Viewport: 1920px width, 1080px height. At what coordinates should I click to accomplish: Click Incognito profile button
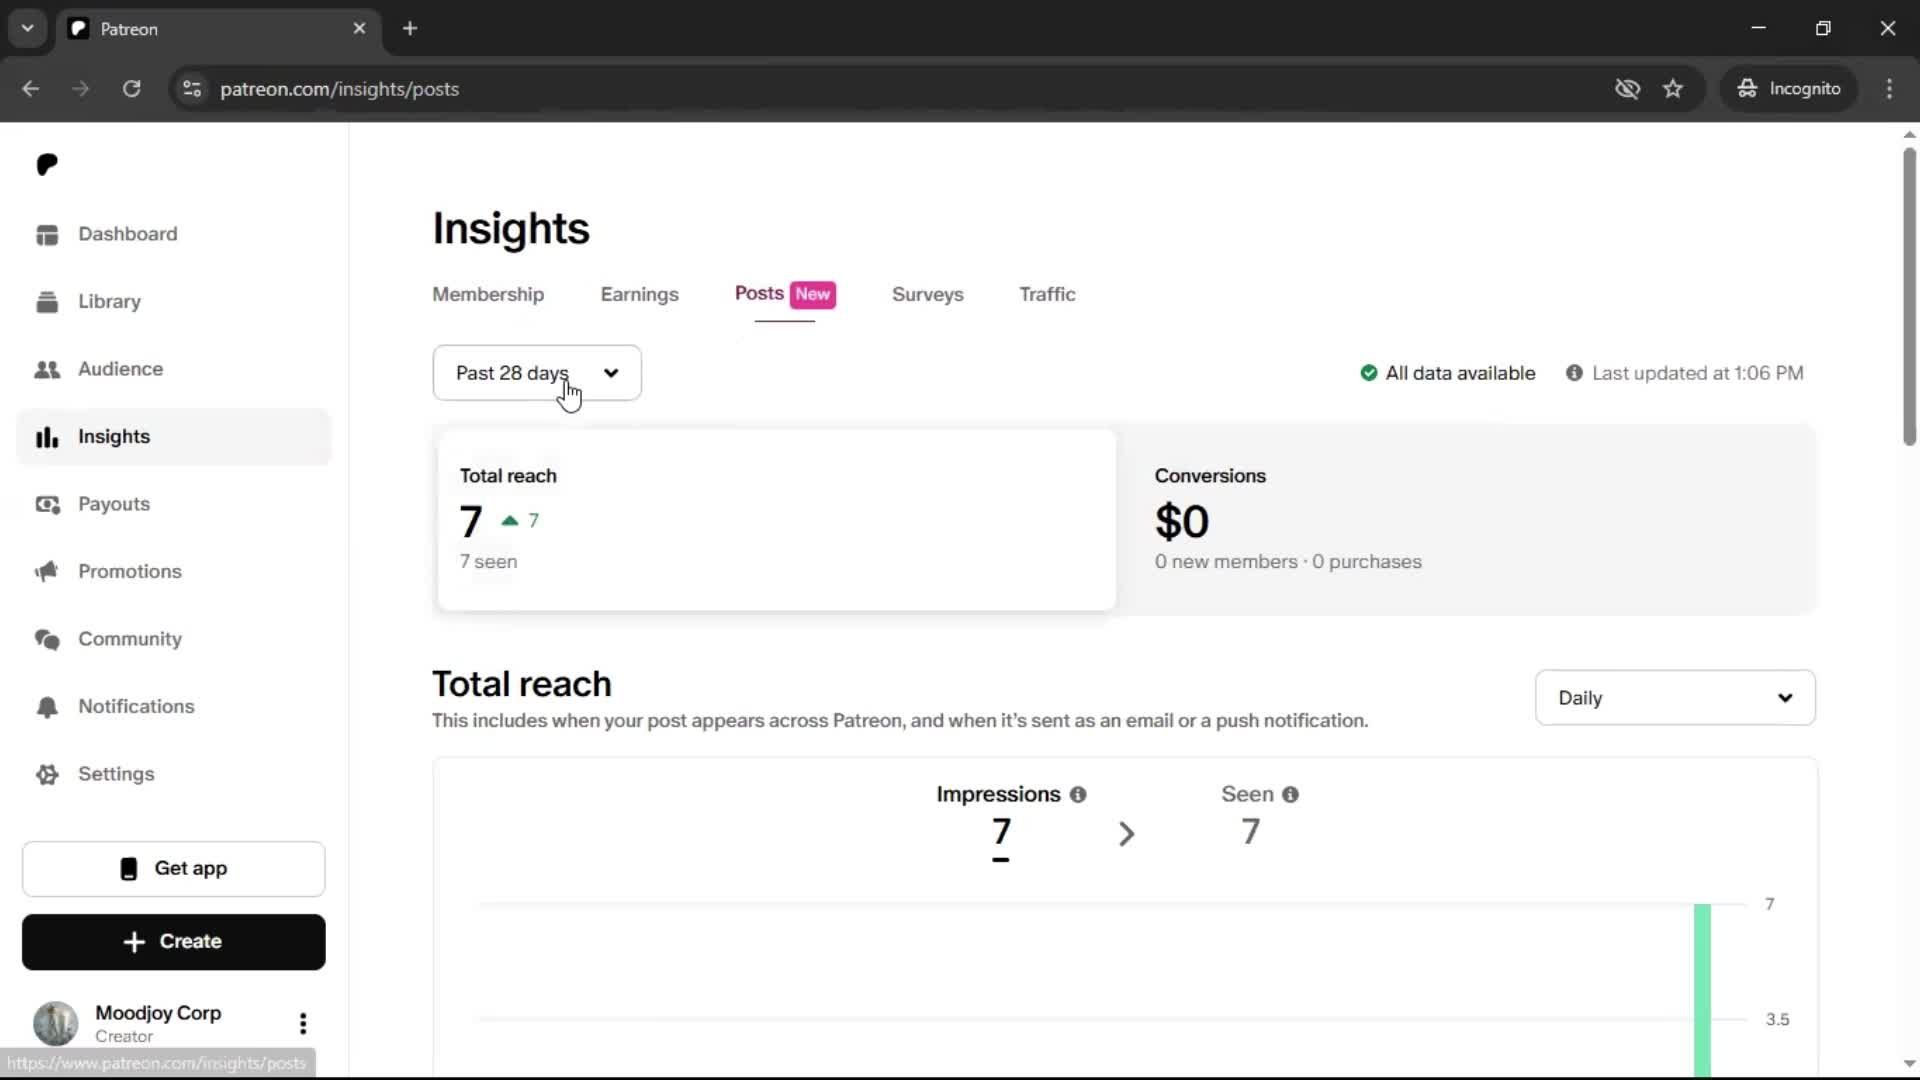coord(1789,89)
